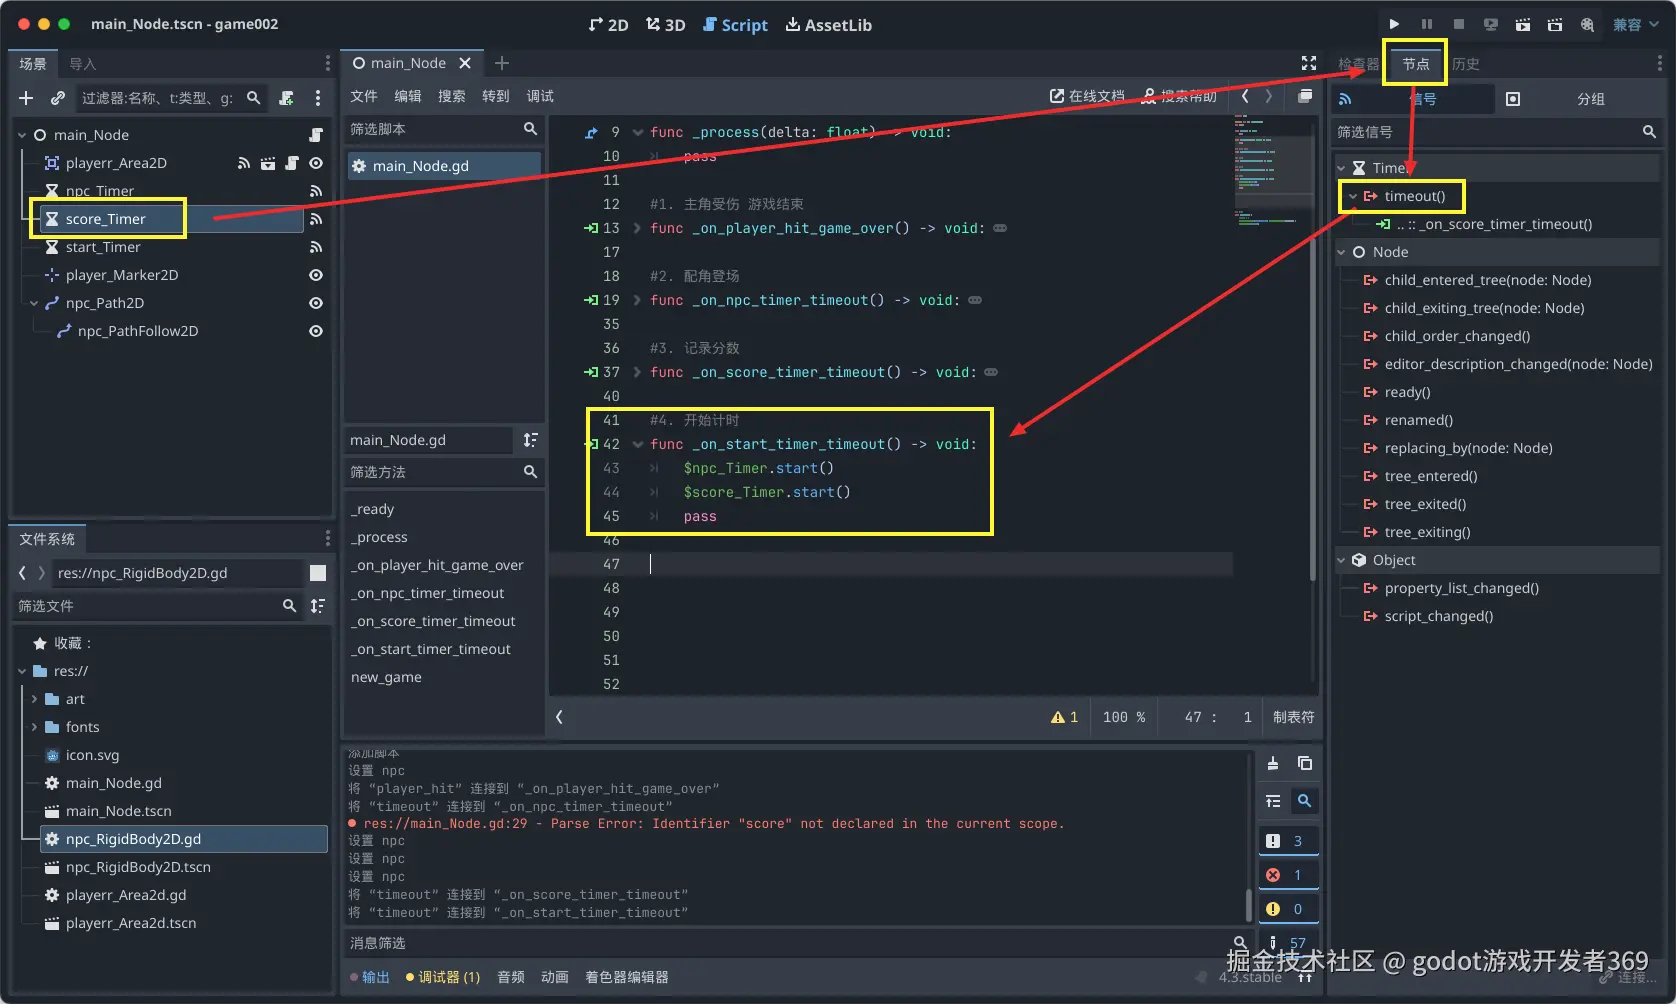Click the output panel vertical scrollbar
This screenshot has height=1004, width=1676.
click(x=1248, y=904)
